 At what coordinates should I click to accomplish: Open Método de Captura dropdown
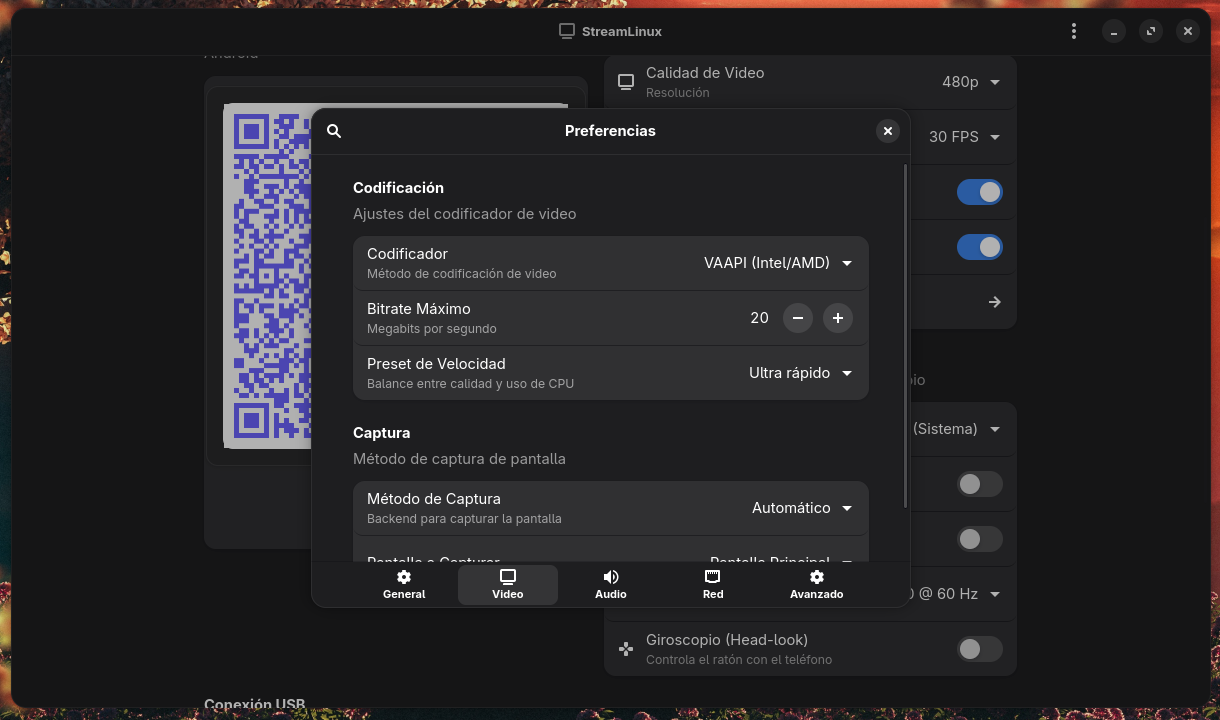click(802, 508)
